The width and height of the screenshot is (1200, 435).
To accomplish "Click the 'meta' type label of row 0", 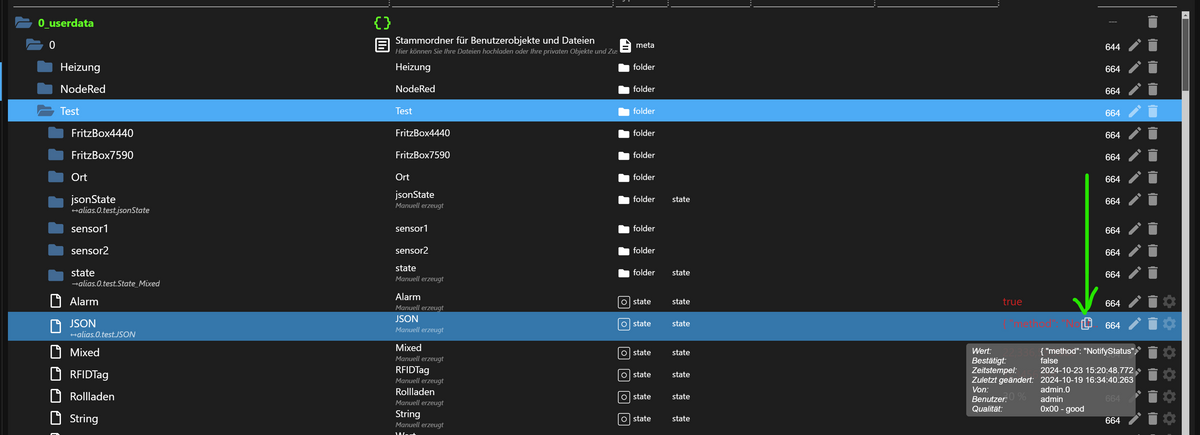I will click(x=645, y=45).
